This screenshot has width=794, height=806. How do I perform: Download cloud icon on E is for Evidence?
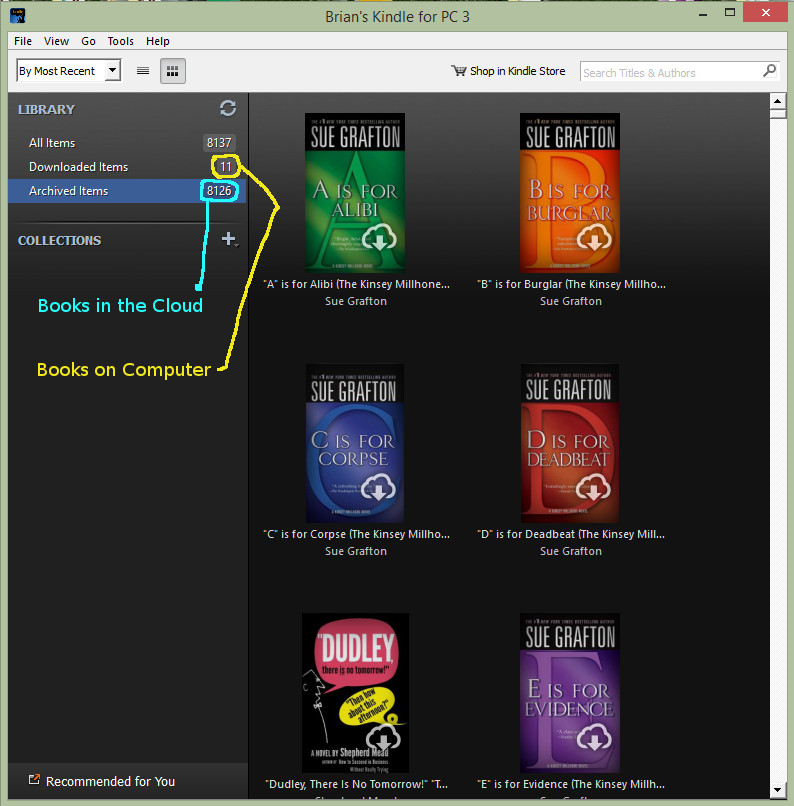594,737
